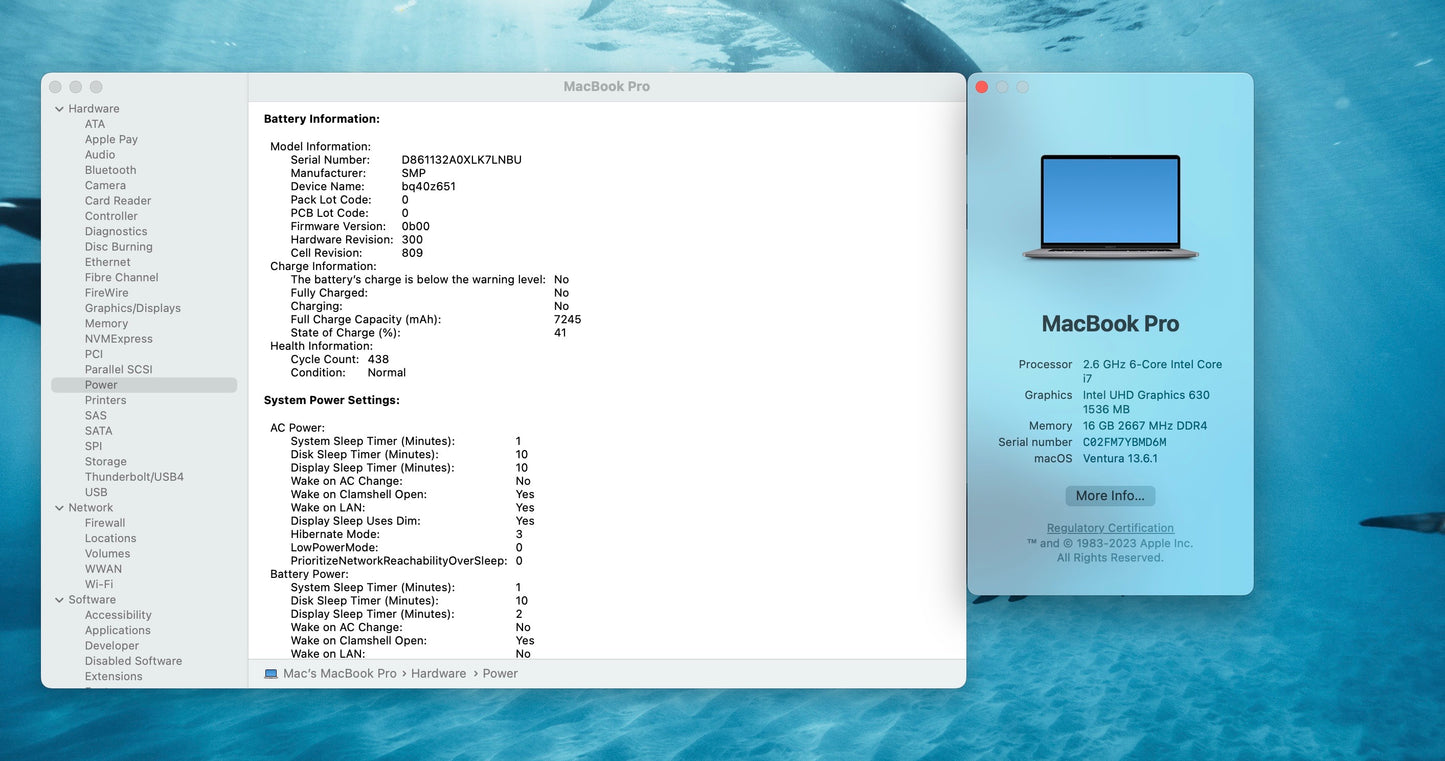Viewport: 1445px width, 761px height.
Task: Show Wi-Fi network information
Action: coord(98,584)
